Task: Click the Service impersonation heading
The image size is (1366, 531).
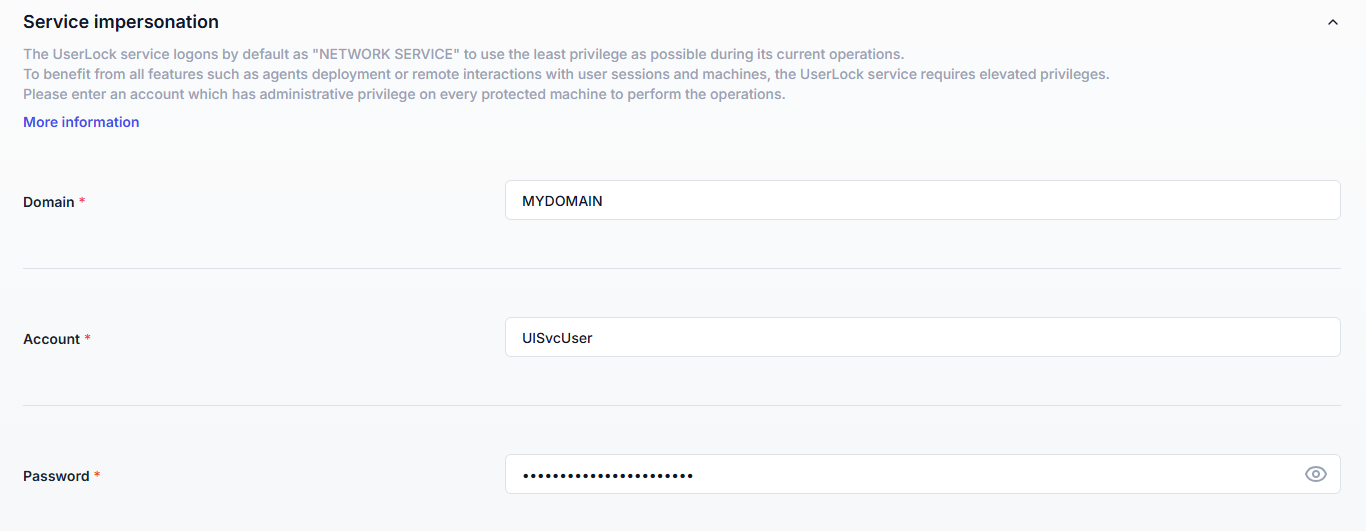Action: click(x=121, y=22)
